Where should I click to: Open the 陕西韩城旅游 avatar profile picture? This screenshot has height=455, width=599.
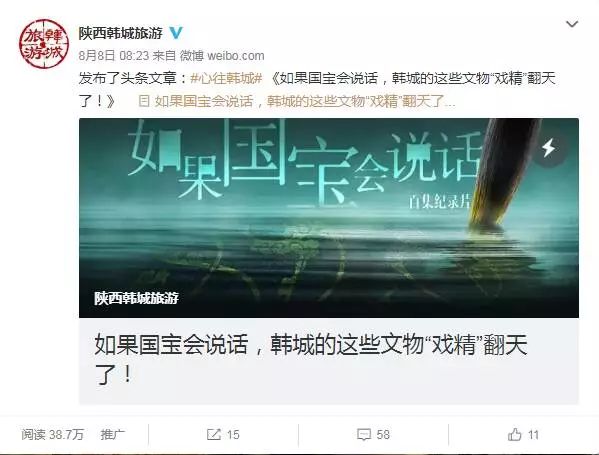click(x=44, y=44)
